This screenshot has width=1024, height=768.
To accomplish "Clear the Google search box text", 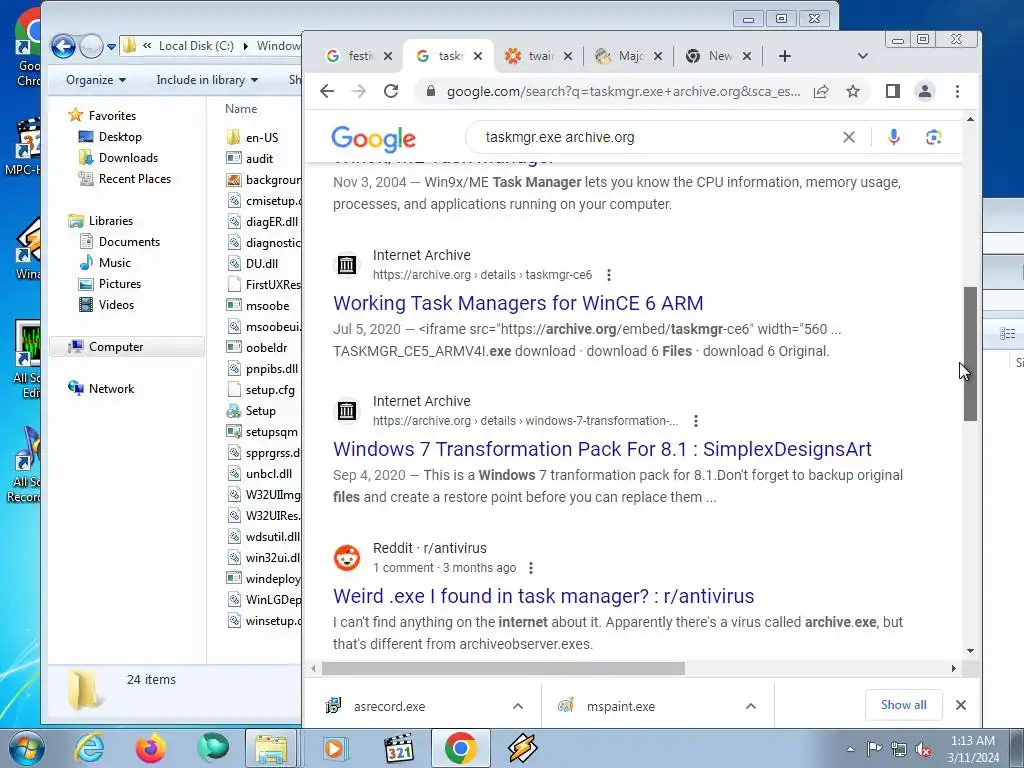I will pyautogui.click(x=848, y=137).
